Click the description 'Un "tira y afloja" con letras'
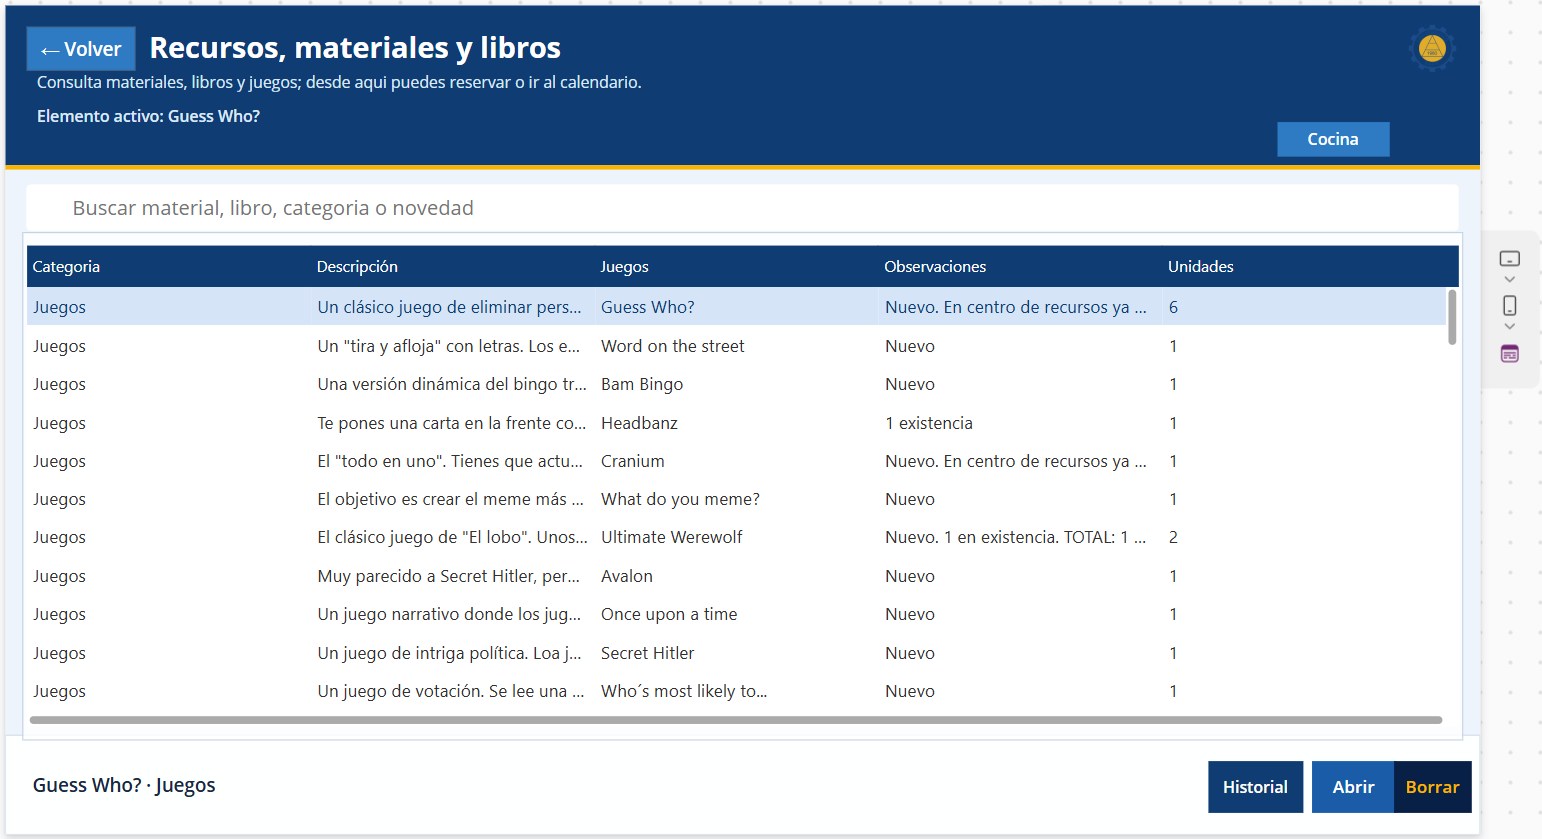Image resolution: width=1542 pixels, height=839 pixels. point(449,346)
